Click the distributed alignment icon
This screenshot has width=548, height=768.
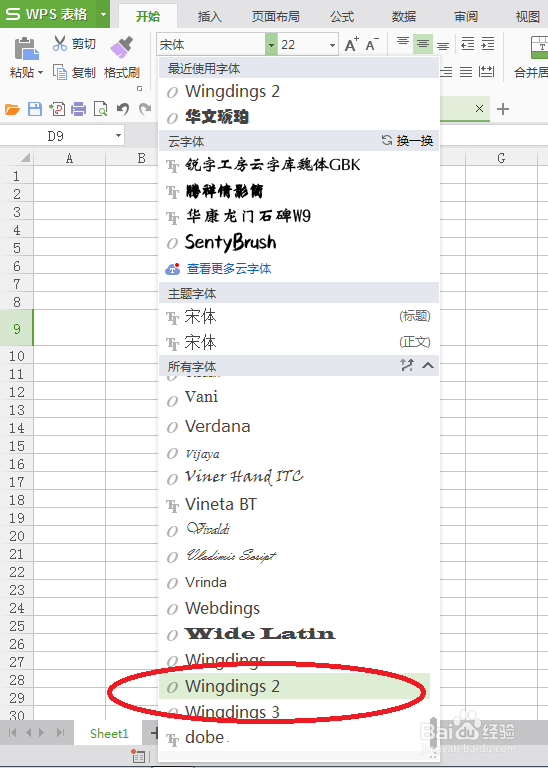[486, 72]
